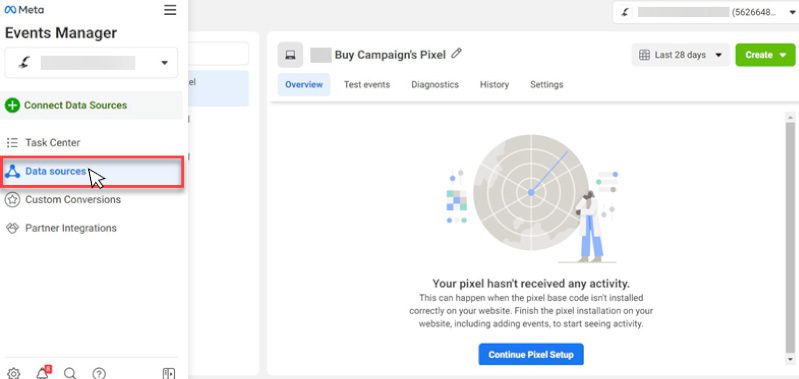Click the Task Center list icon

click(x=12, y=143)
